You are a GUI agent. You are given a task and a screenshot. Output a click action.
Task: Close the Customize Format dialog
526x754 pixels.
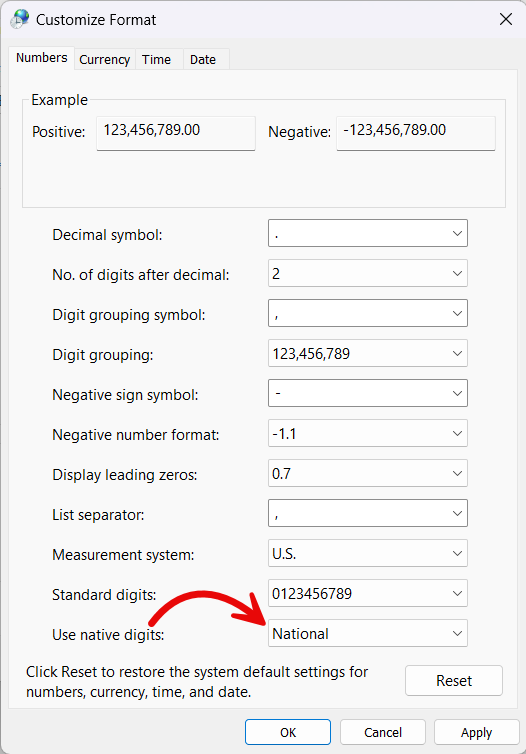coord(505,19)
